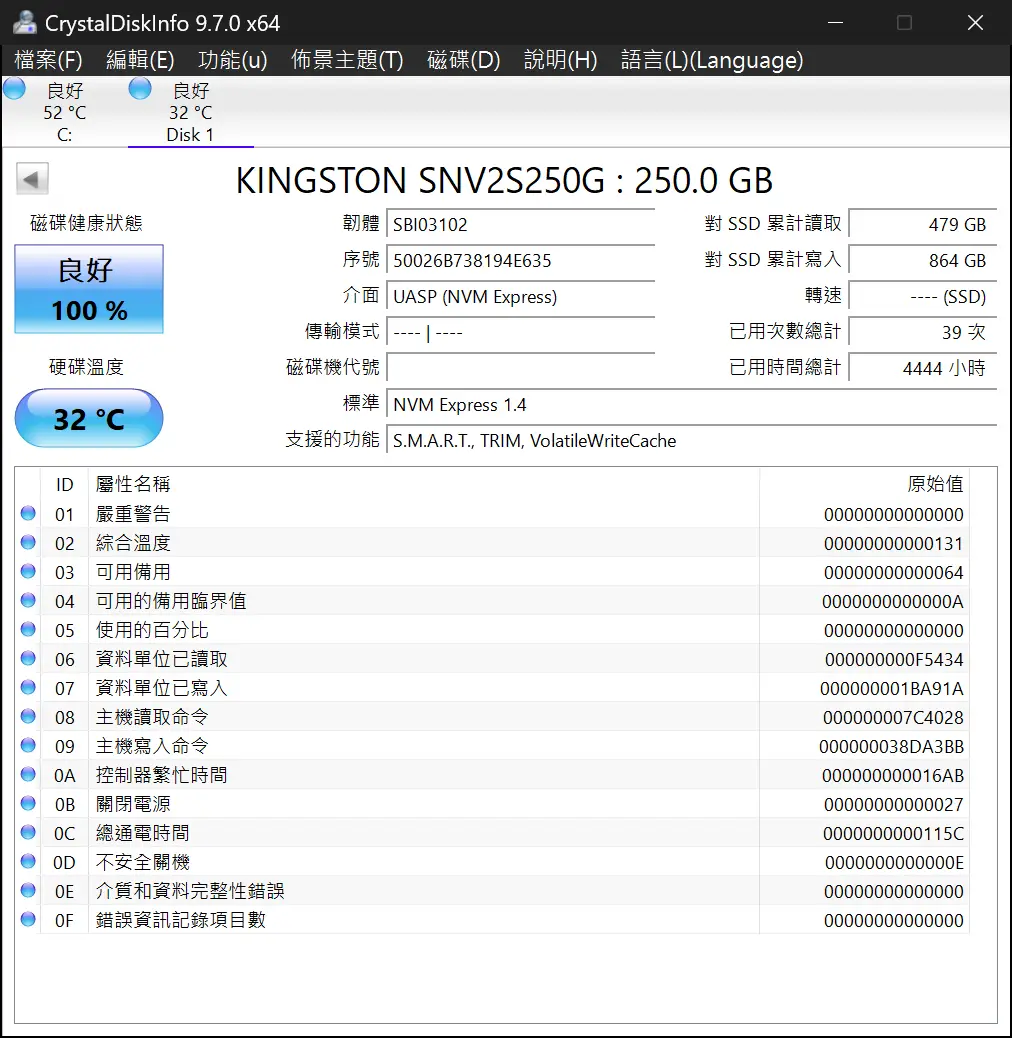This screenshot has width=1012, height=1038.
Task: Click the 良好 100 % health status button
Action: tap(89, 289)
